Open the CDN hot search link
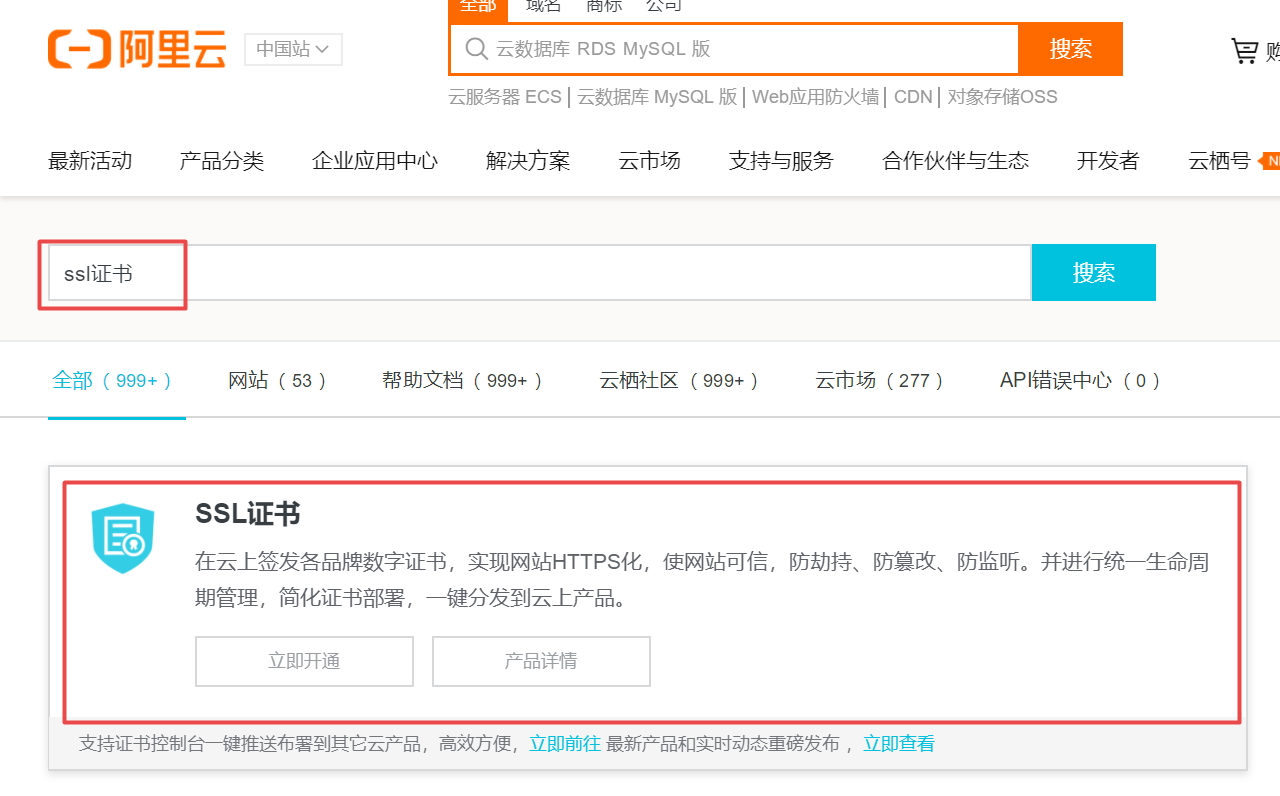Screen dimensions: 1280x796 point(913,97)
